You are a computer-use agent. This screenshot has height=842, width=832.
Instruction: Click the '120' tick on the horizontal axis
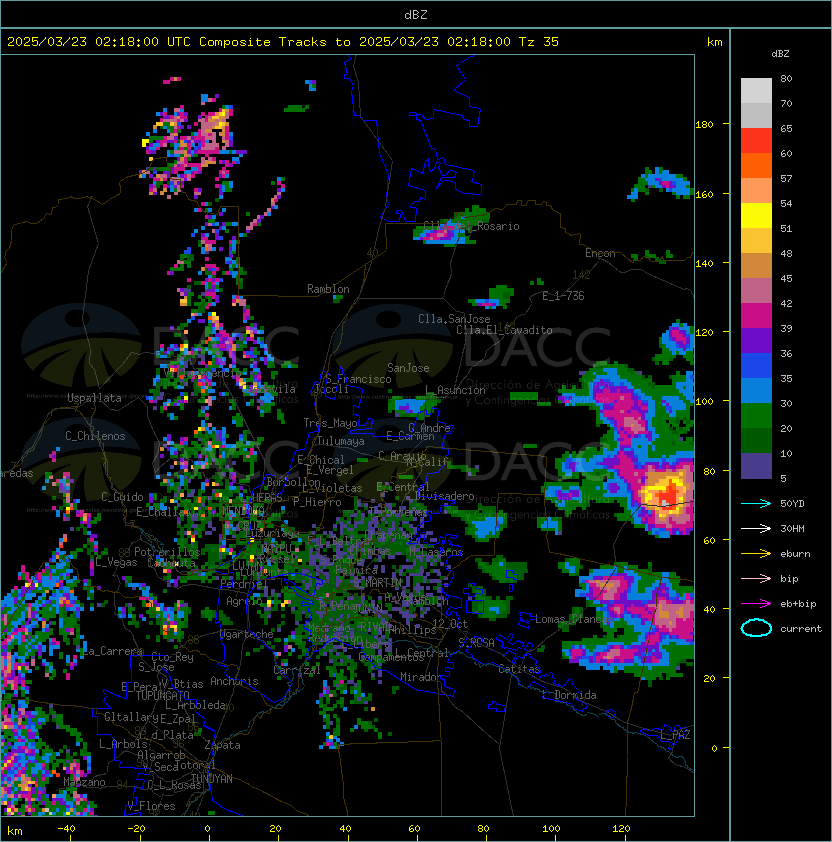[621, 829]
